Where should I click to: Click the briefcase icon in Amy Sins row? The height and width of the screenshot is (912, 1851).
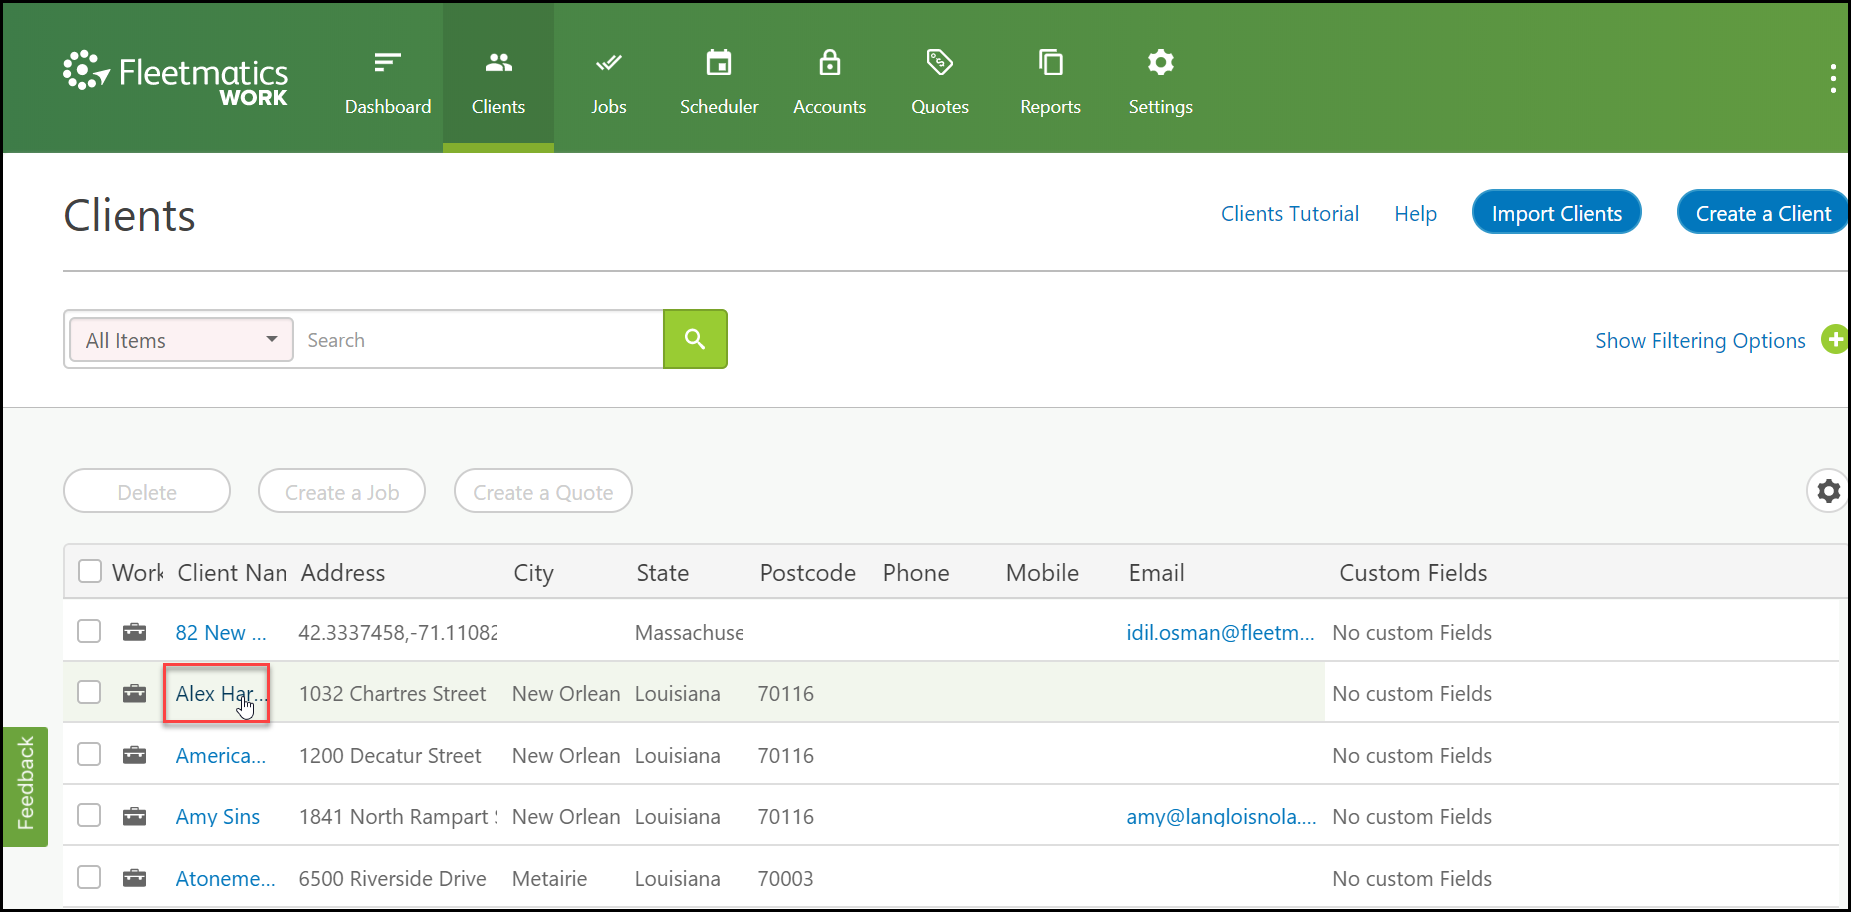[x=134, y=816]
